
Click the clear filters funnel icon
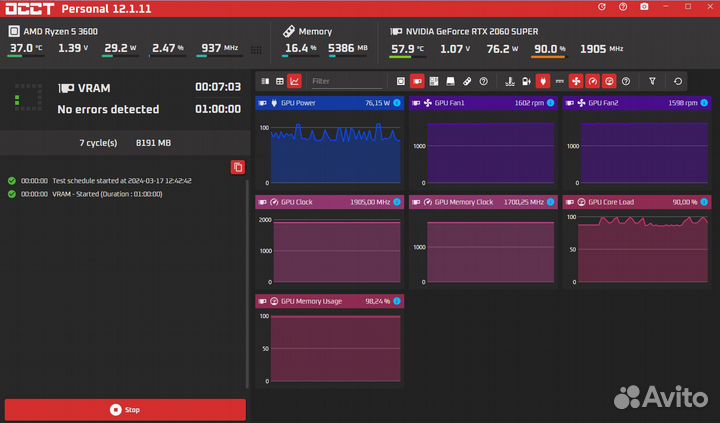652,81
